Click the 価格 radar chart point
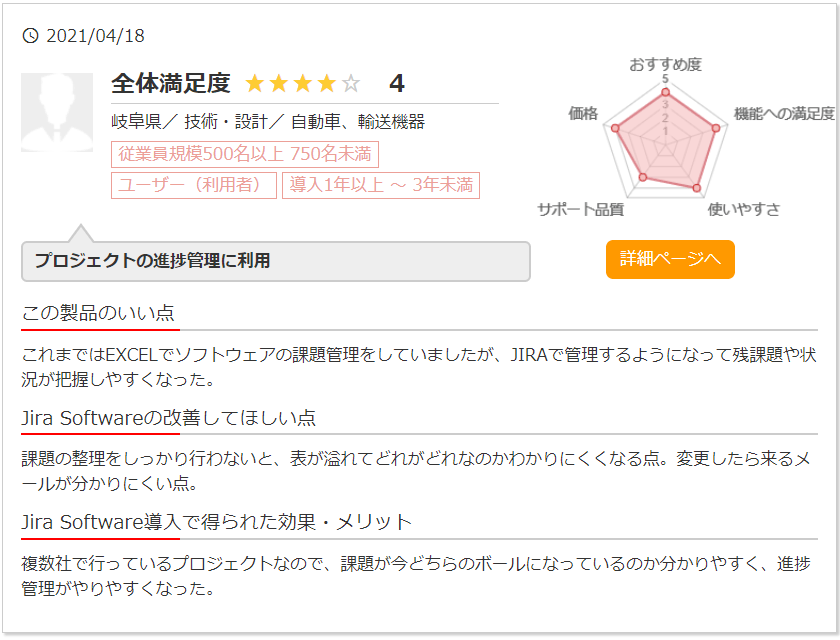The width and height of the screenshot is (840, 640). click(615, 128)
